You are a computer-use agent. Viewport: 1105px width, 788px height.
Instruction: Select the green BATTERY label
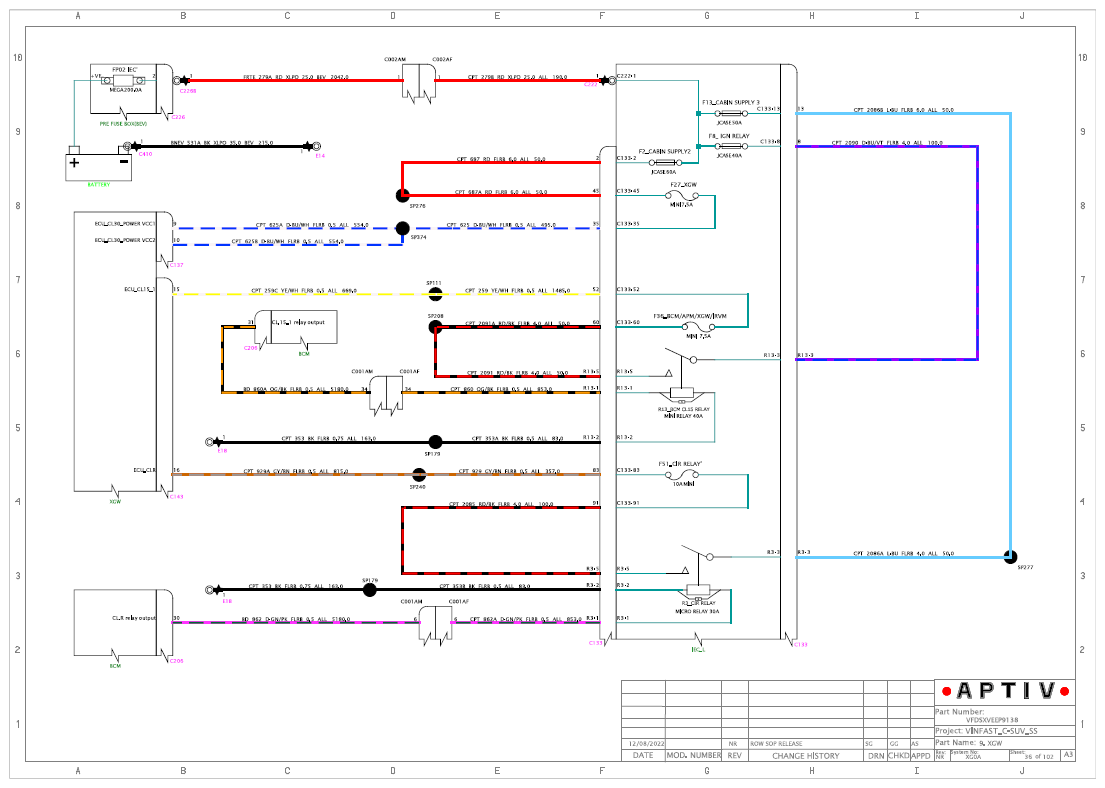(x=99, y=185)
